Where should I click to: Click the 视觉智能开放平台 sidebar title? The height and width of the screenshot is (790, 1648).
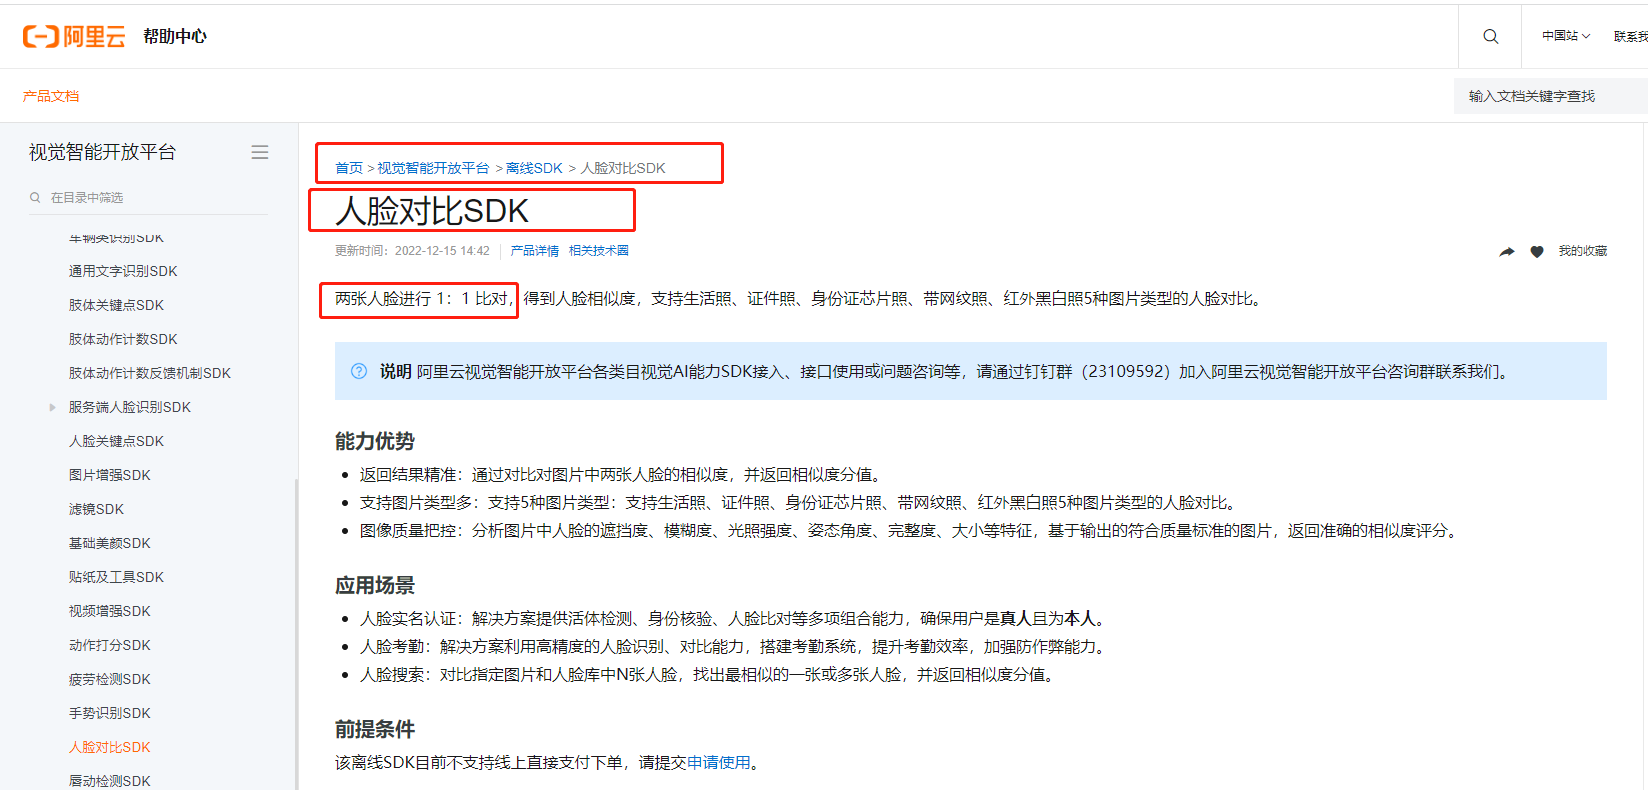click(x=102, y=152)
